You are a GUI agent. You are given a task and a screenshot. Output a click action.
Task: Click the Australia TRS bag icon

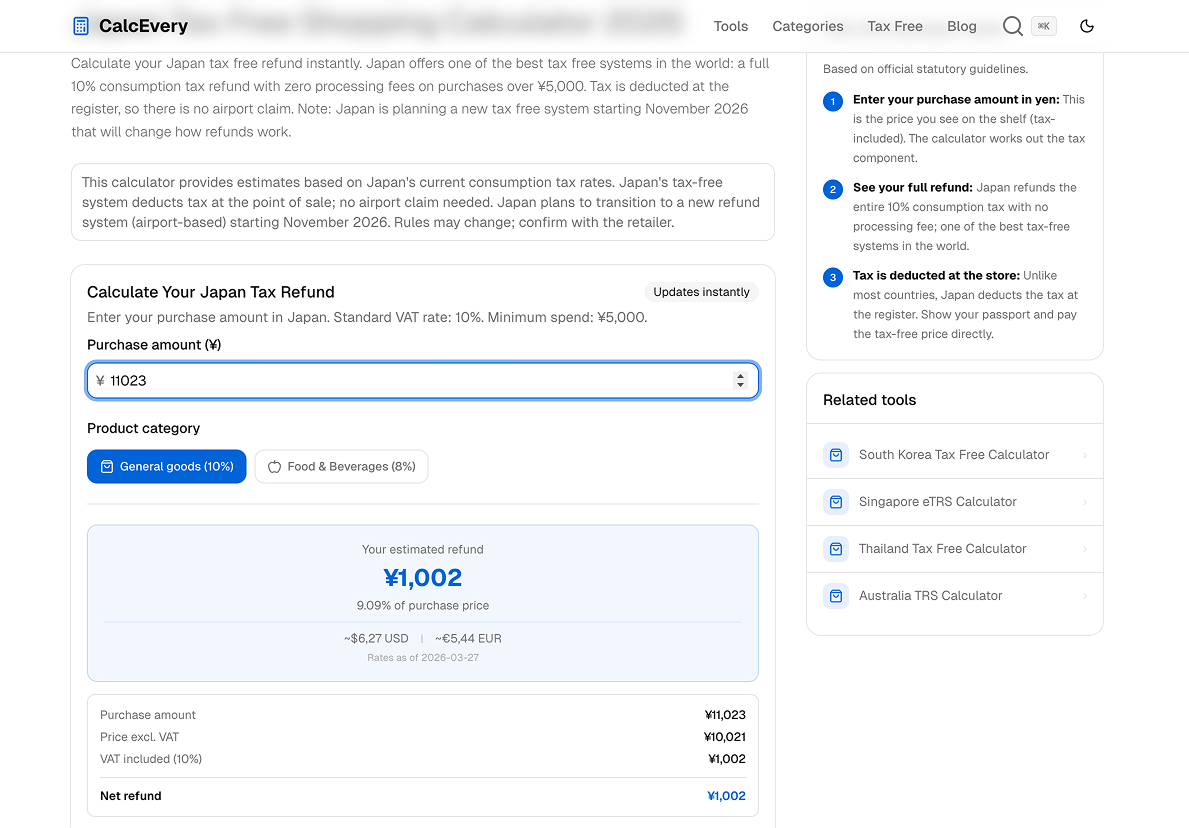click(836, 596)
